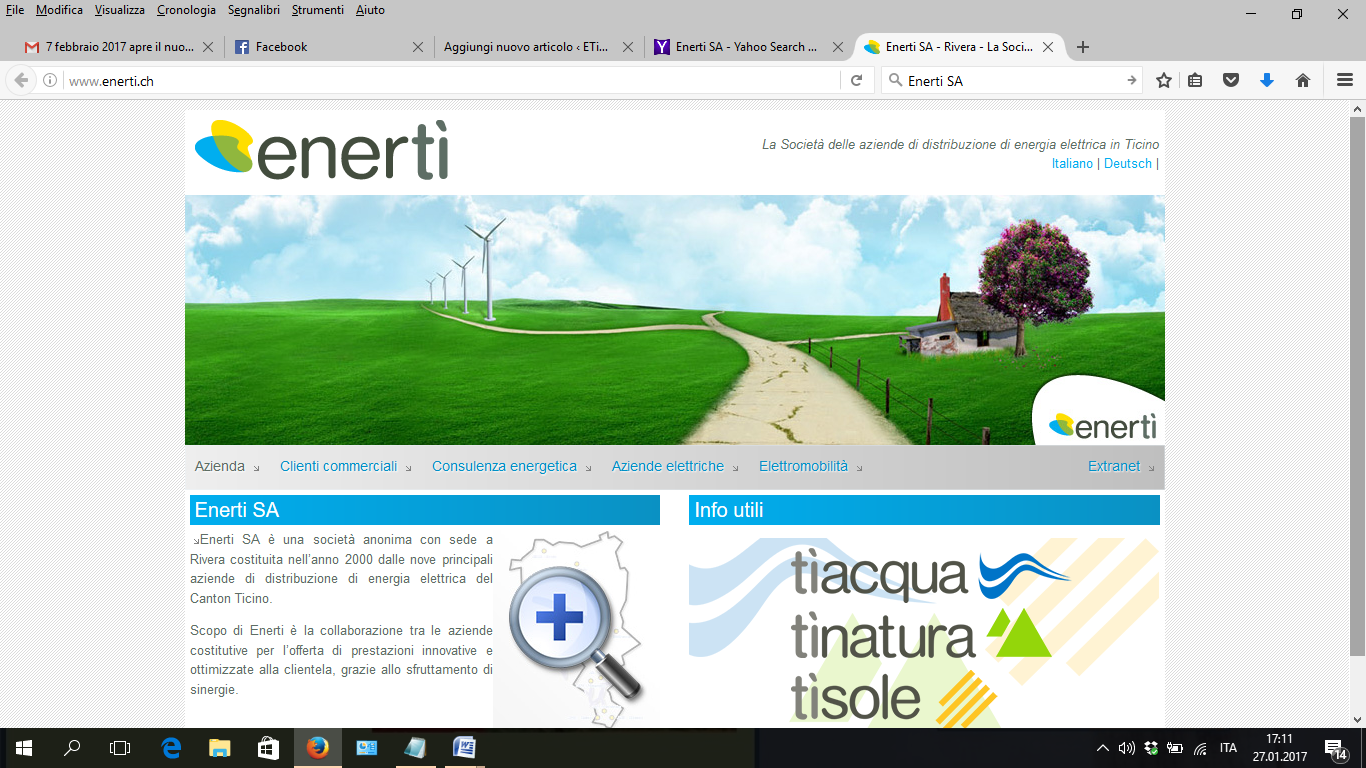Go back with the browser back arrow
The image size is (1366, 768).
pos(21,81)
